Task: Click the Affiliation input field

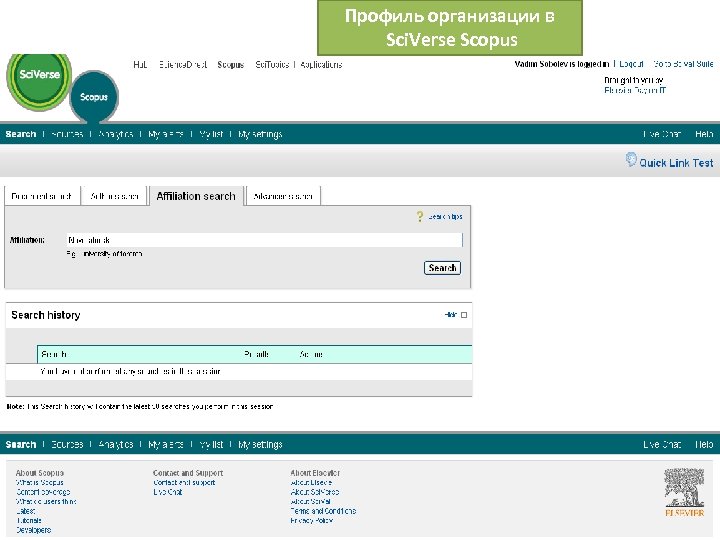Action: [x=264, y=240]
